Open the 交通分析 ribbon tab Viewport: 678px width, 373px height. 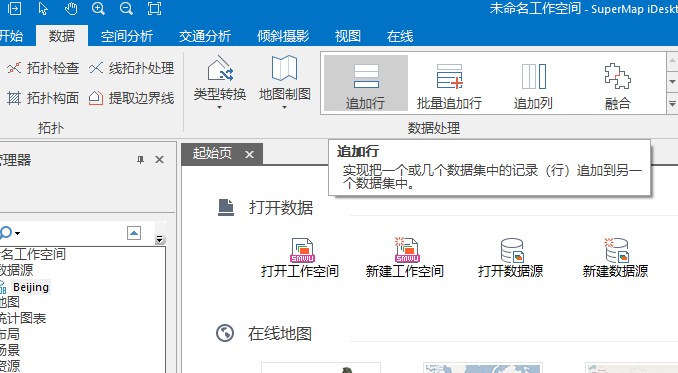click(205, 36)
